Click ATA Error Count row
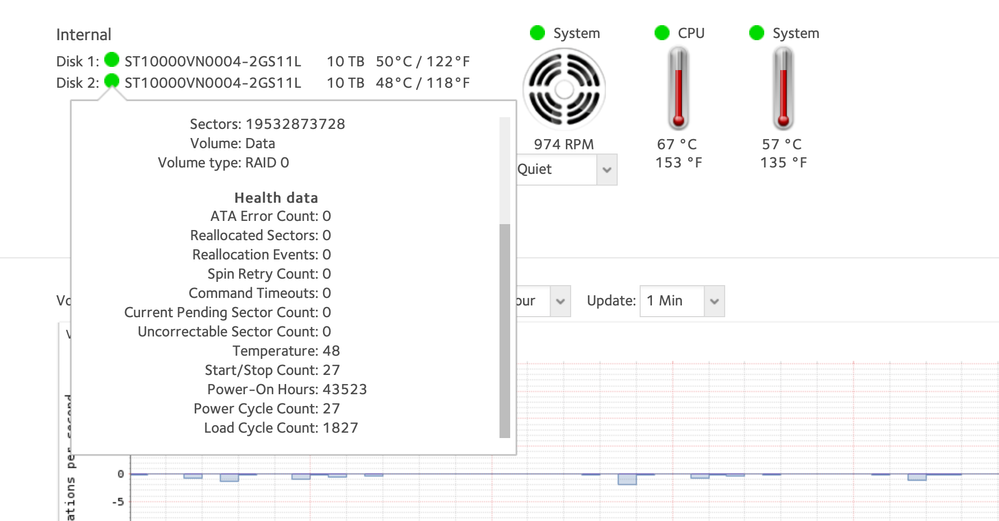 [x=271, y=217]
